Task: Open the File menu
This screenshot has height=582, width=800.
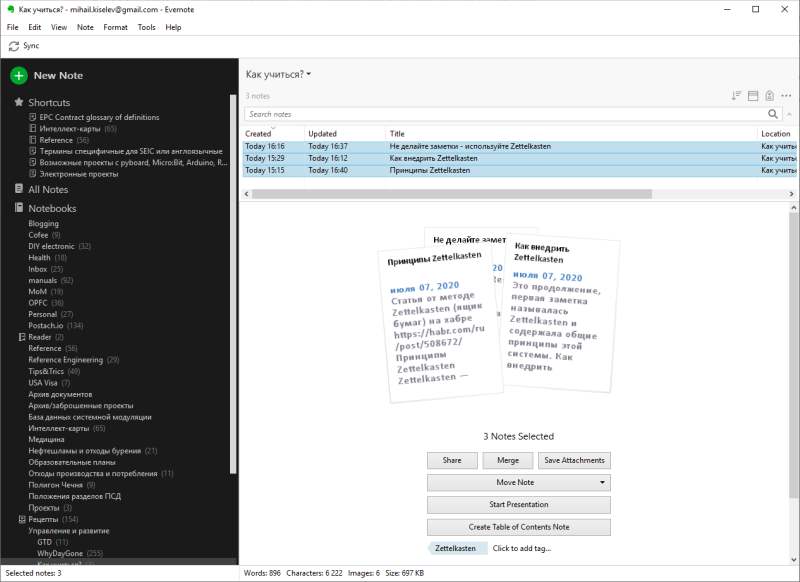Action: tap(12, 27)
